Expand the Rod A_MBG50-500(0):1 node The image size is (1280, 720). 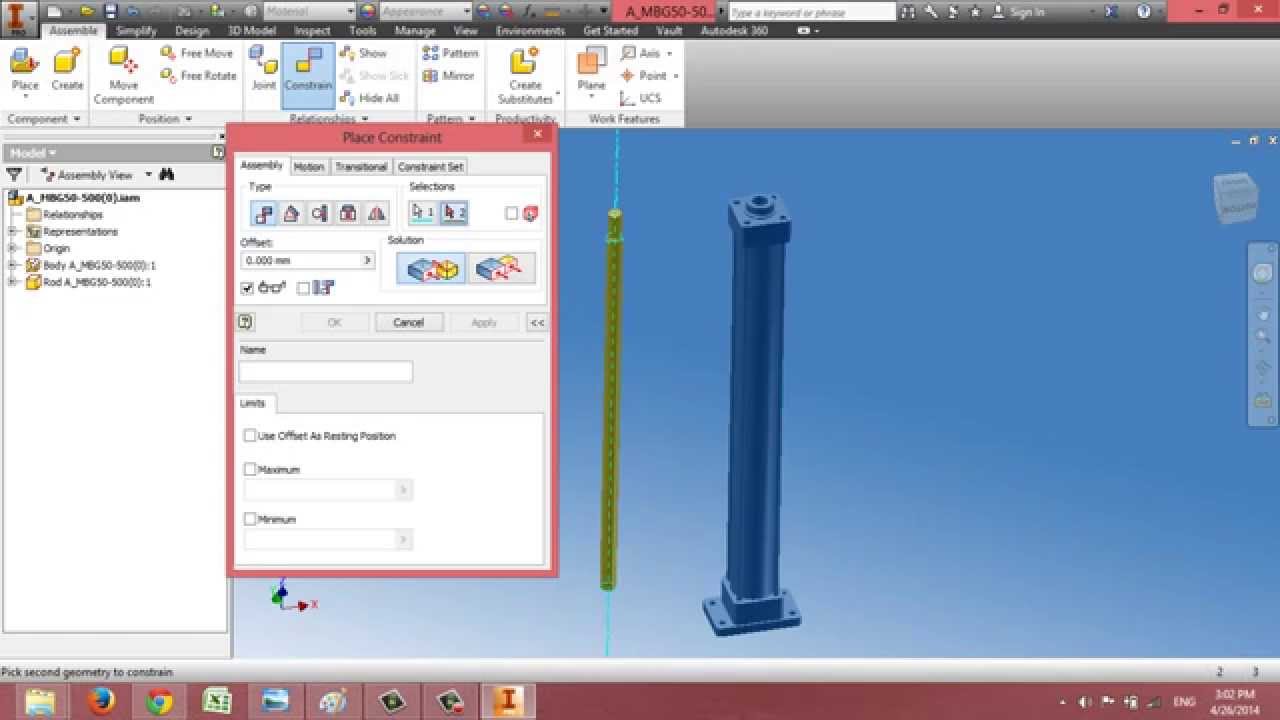13,282
